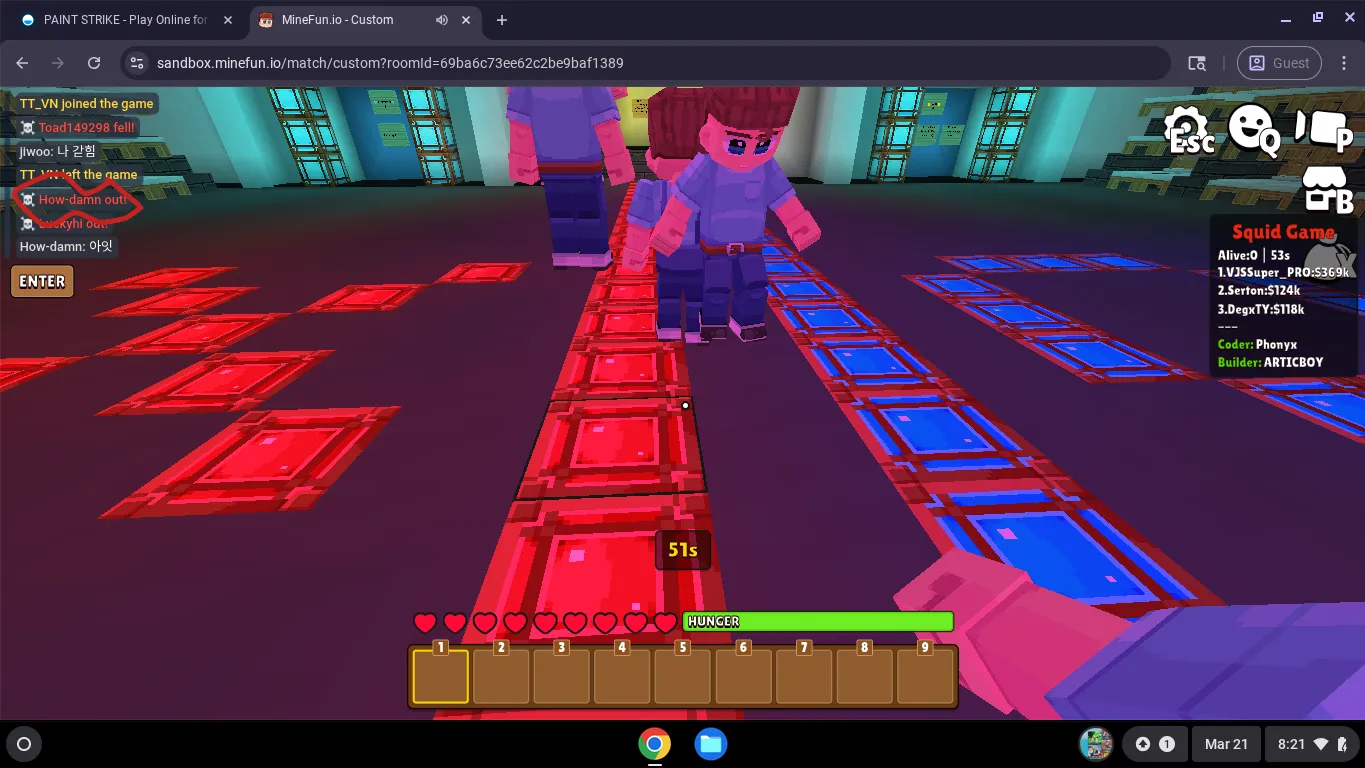The height and width of the screenshot is (768, 1365).
Task: Open Chrome from the shelf
Action: (655, 744)
